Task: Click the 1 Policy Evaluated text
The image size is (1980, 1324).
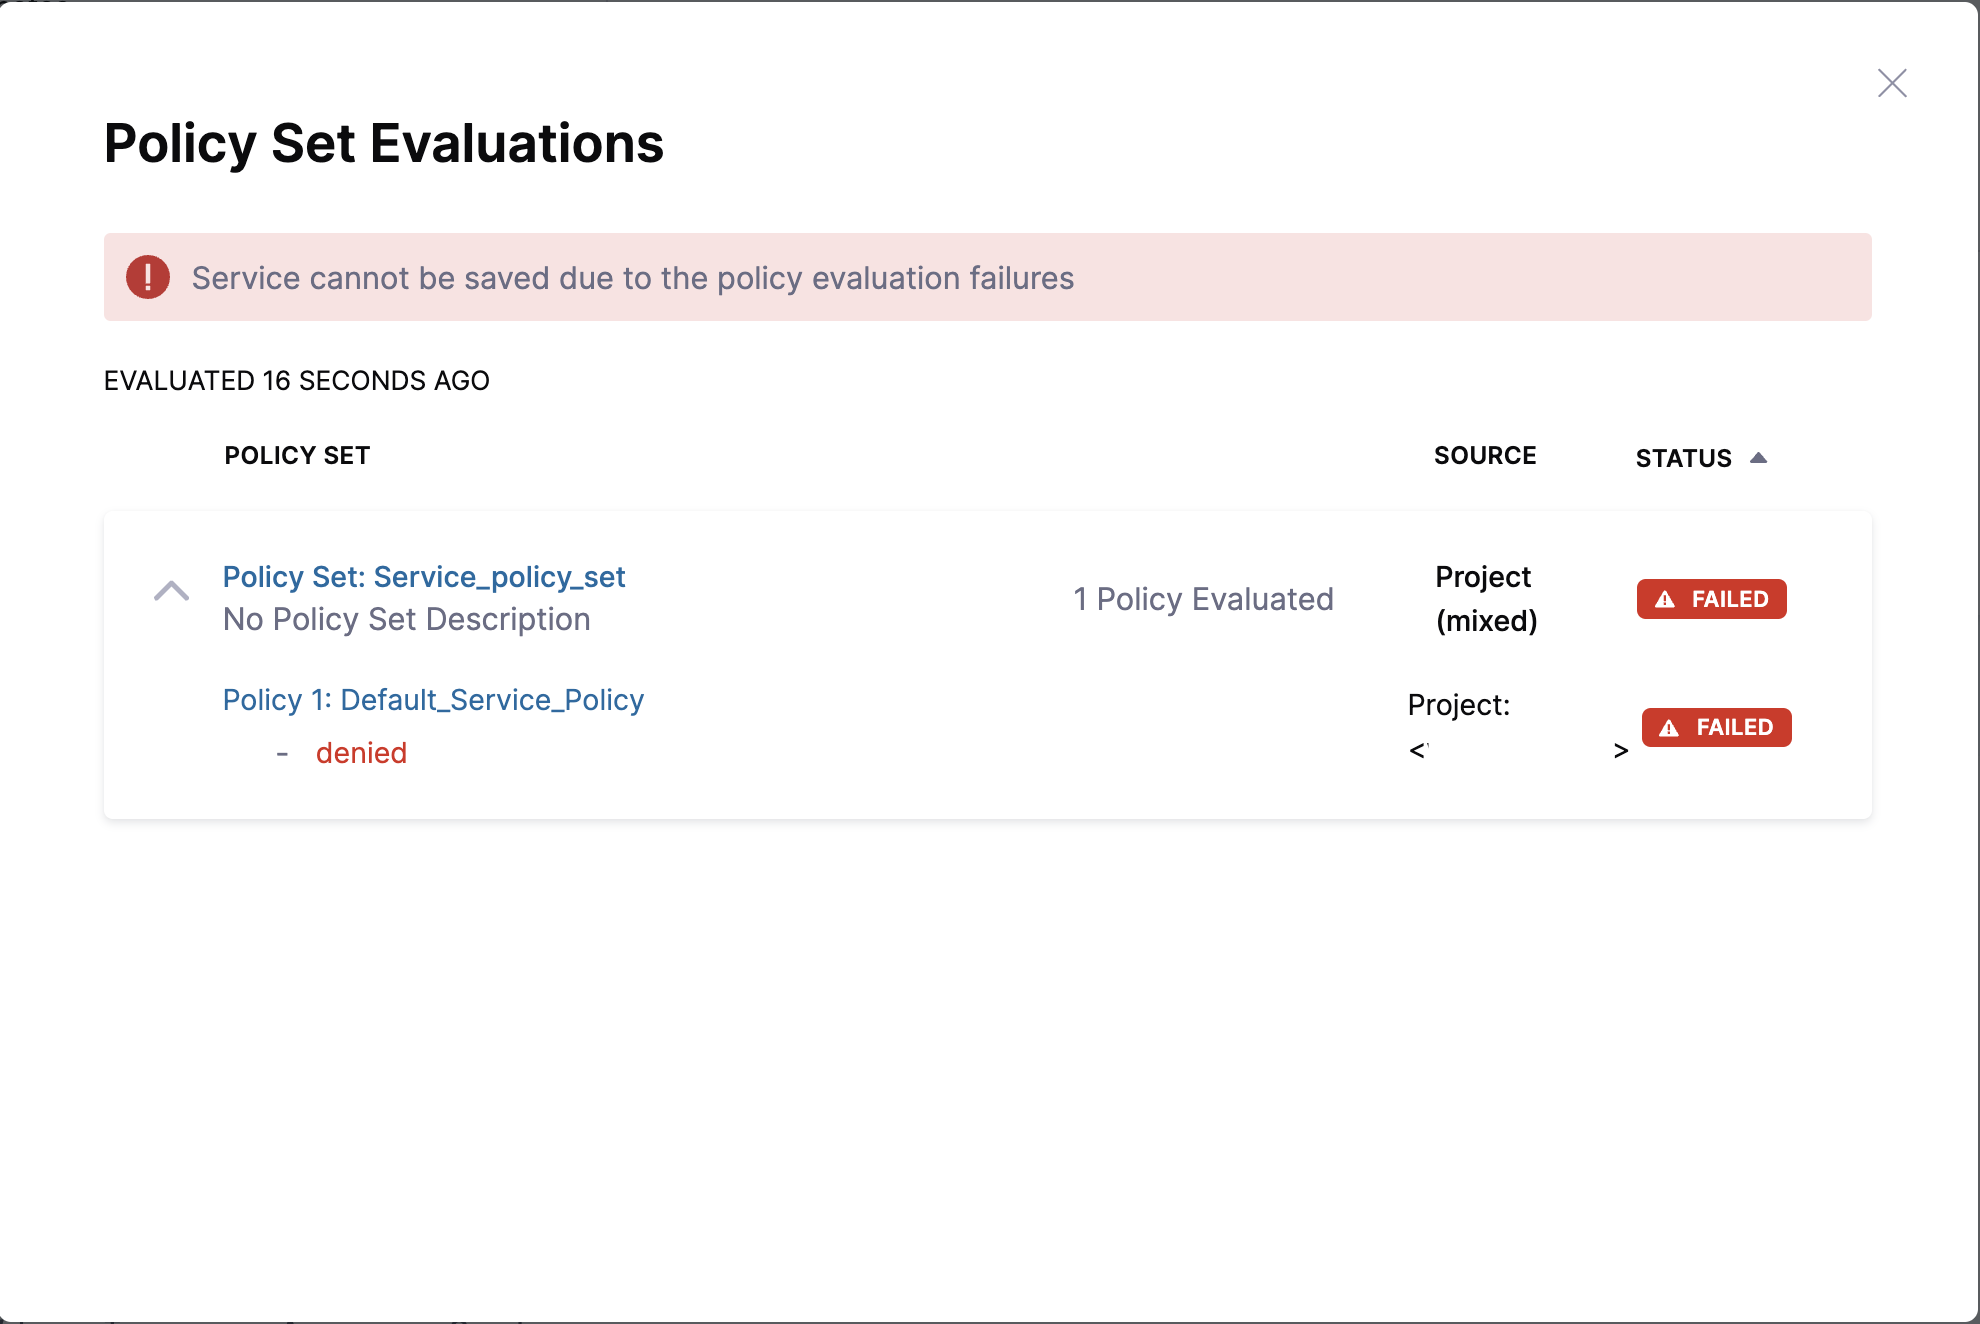Action: pos(1203,598)
